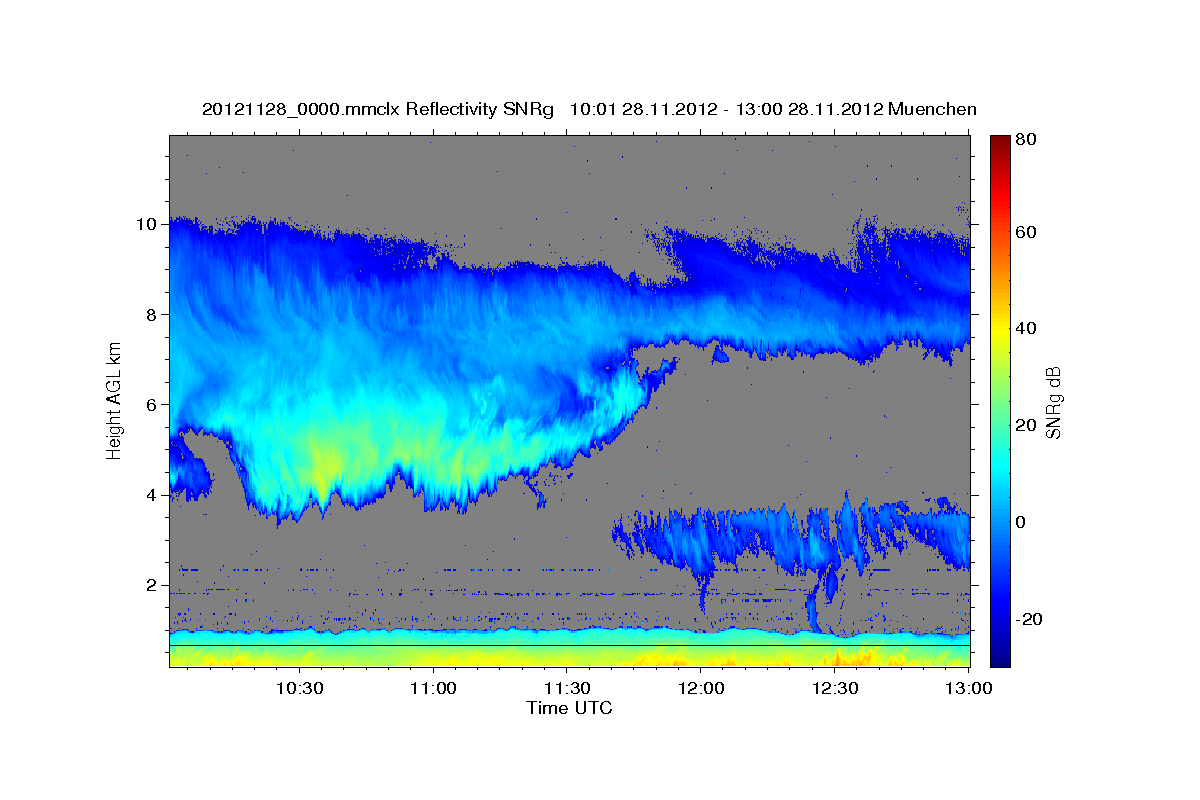Screen dimensions: 1200x800
Task: Click the 11:30 time axis label
Action: click(566, 688)
